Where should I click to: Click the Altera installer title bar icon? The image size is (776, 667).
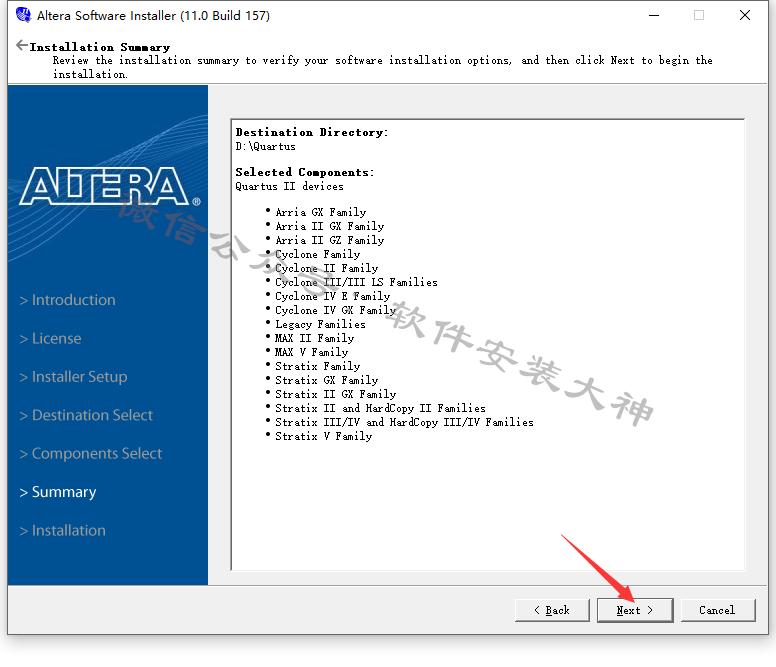click(23, 15)
